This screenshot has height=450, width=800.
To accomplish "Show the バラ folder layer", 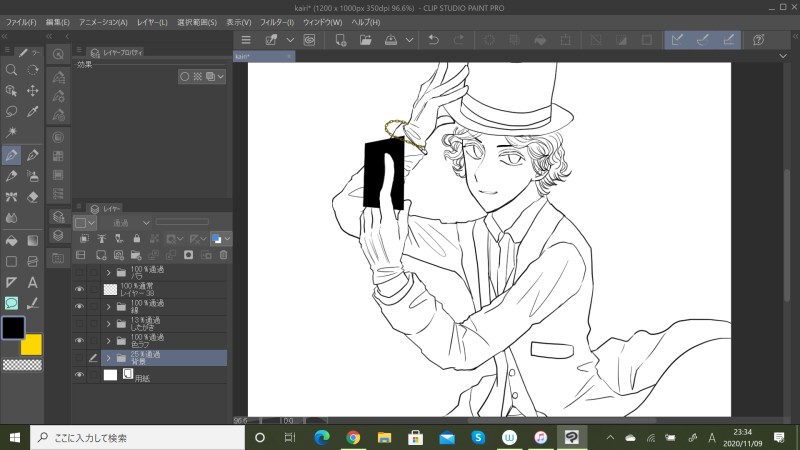I will click(x=79, y=272).
